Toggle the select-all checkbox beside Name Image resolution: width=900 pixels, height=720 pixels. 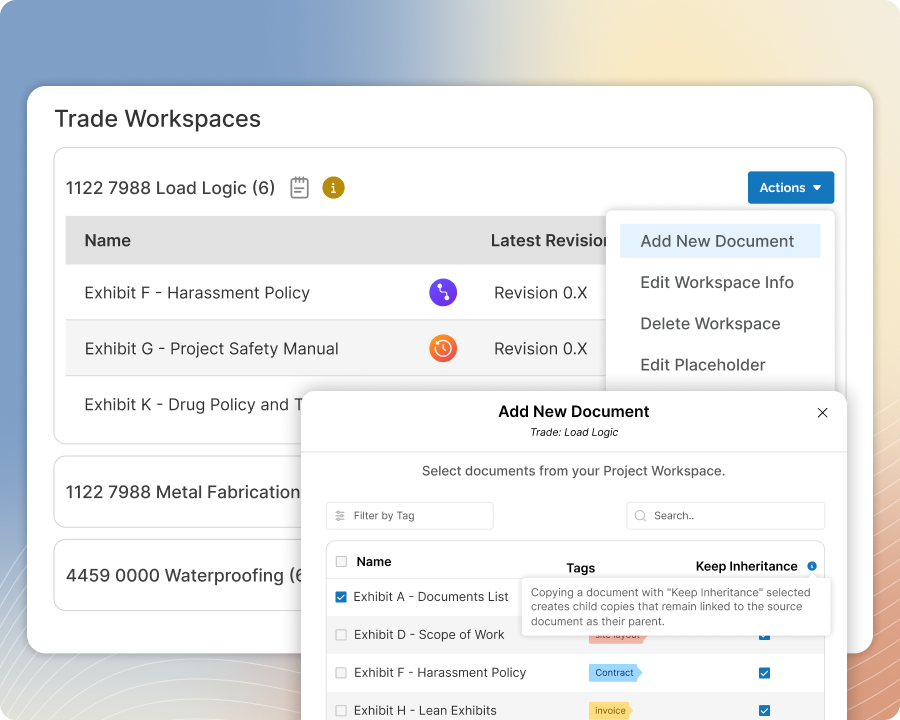click(x=342, y=562)
